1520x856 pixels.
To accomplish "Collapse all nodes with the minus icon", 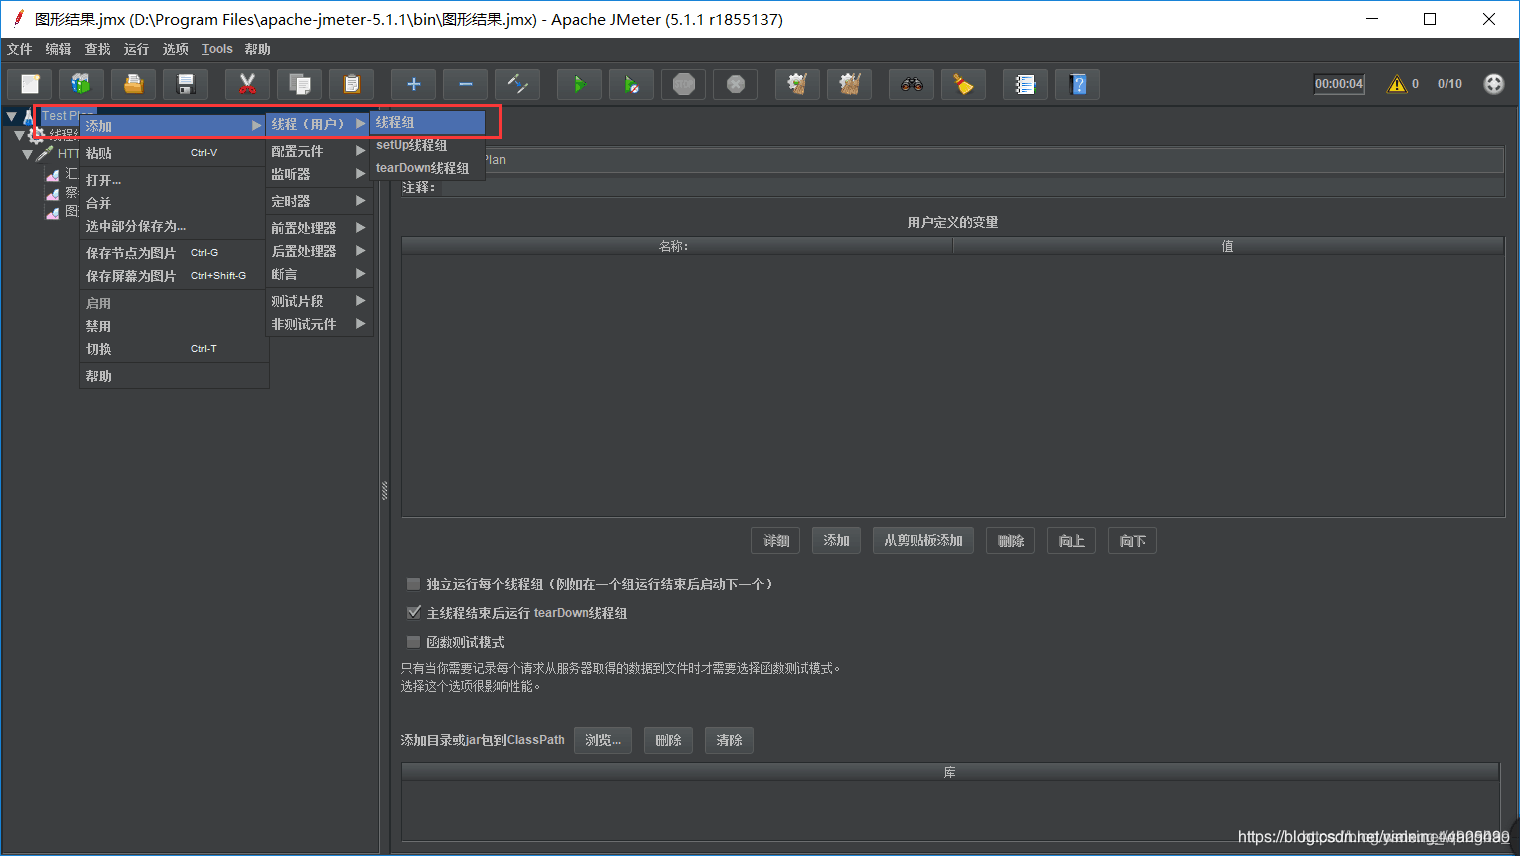I will pyautogui.click(x=465, y=84).
